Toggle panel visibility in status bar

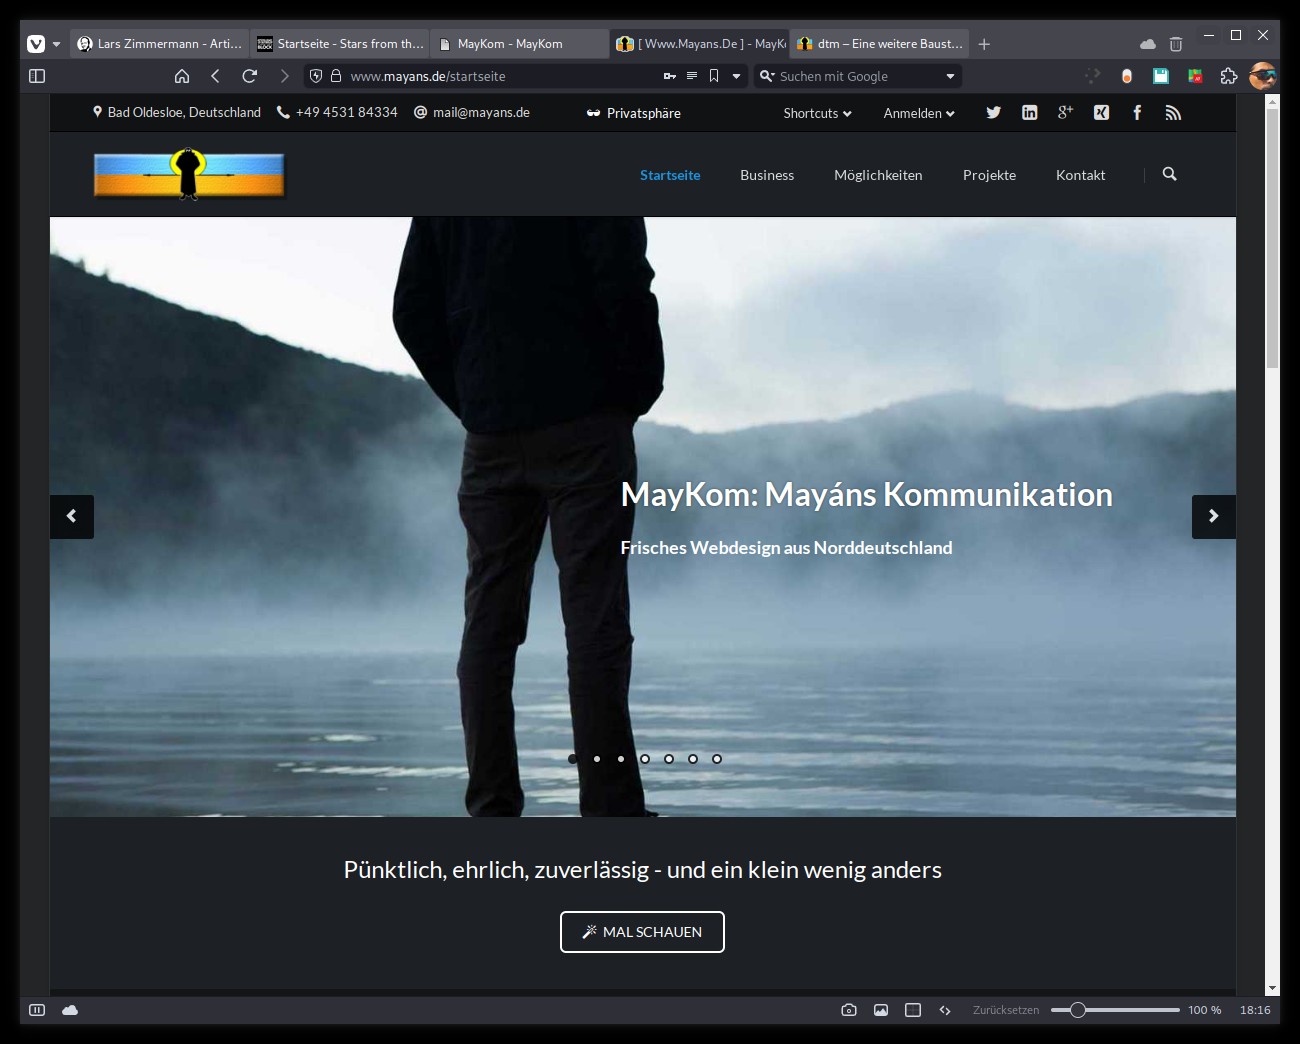(x=37, y=1010)
